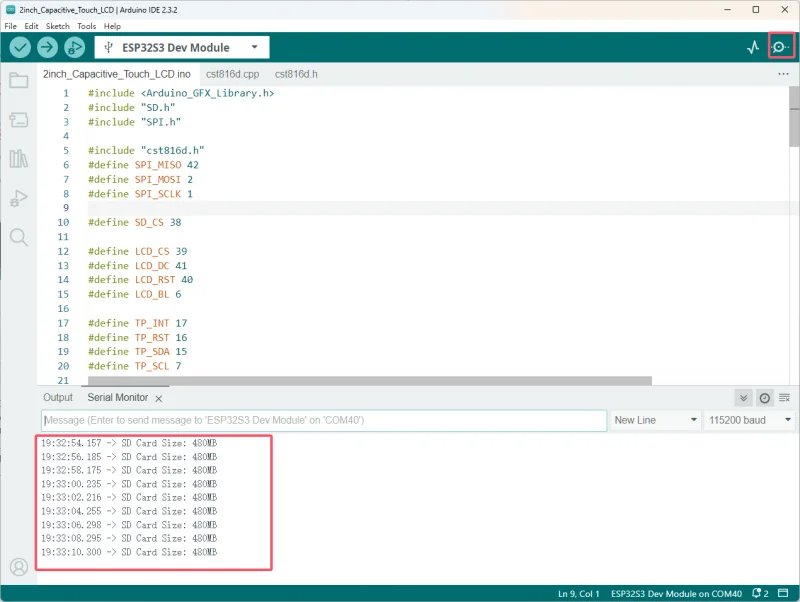800x602 pixels.
Task: Open the Sketchbook folder sidebar icon
Action: (x=19, y=80)
